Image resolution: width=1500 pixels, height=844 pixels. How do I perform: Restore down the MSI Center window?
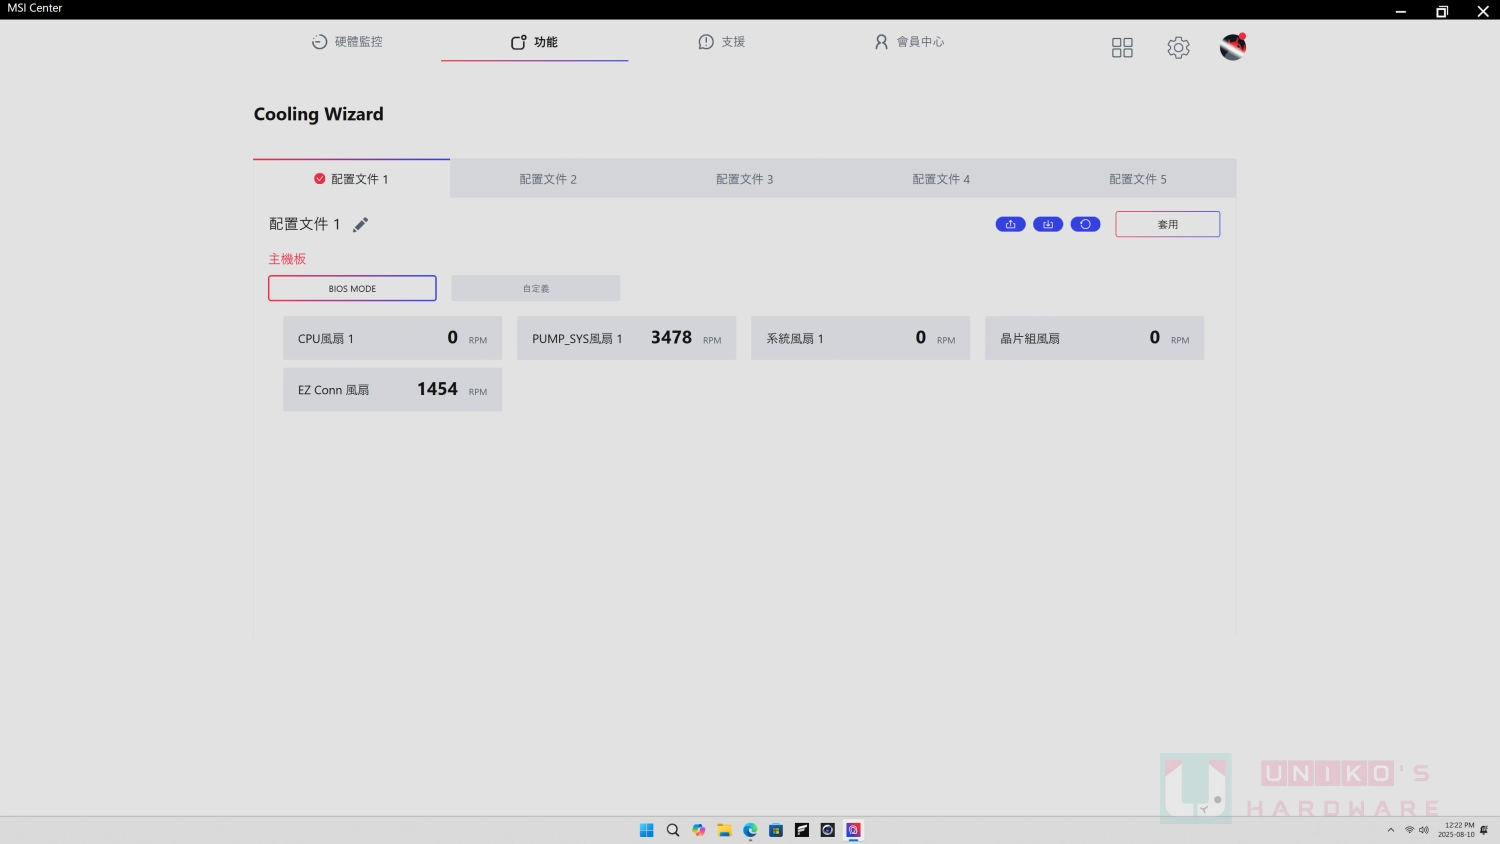click(1442, 11)
